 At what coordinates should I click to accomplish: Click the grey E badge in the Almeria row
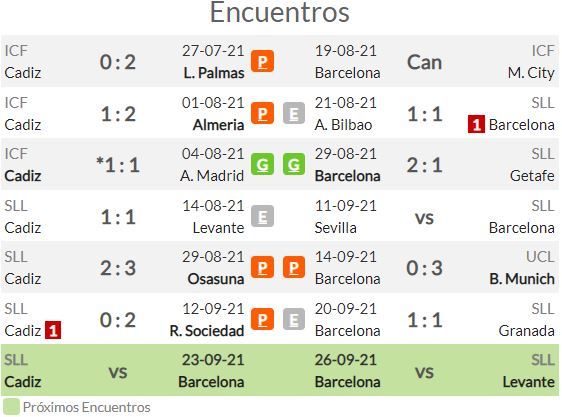point(294,113)
